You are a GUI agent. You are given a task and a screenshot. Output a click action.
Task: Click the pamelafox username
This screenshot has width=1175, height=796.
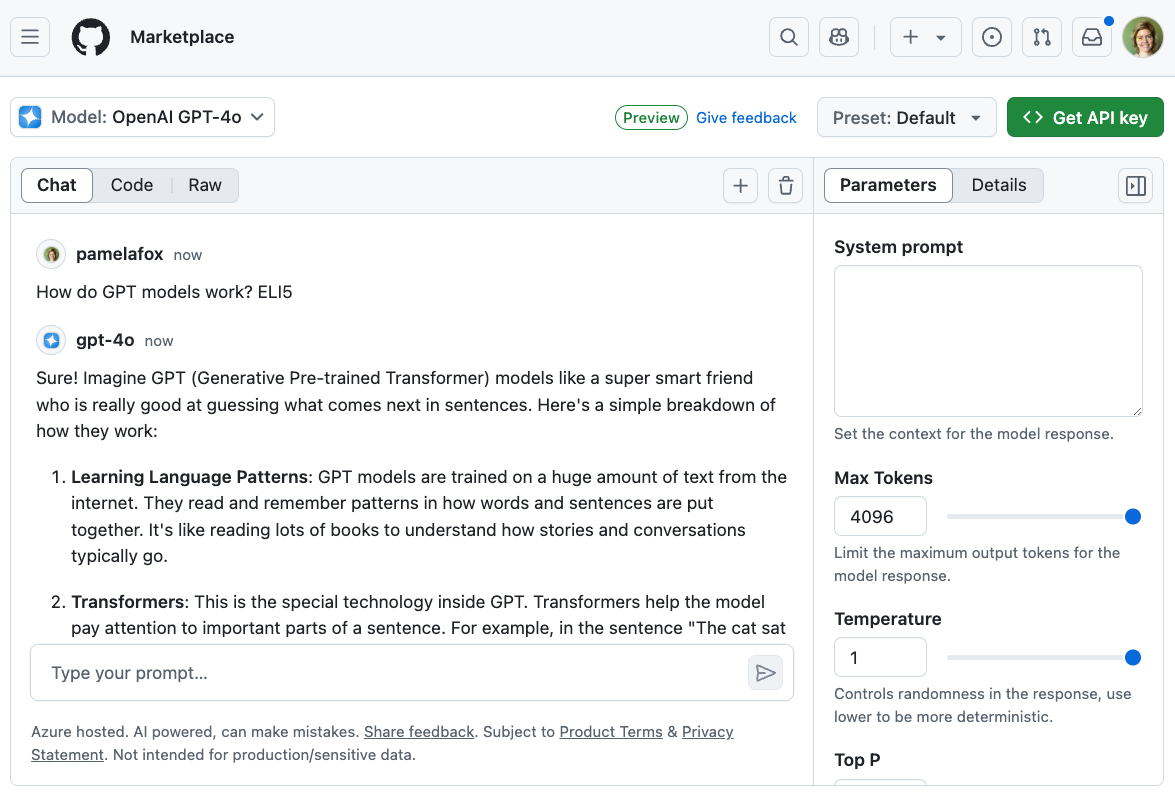(119, 254)
